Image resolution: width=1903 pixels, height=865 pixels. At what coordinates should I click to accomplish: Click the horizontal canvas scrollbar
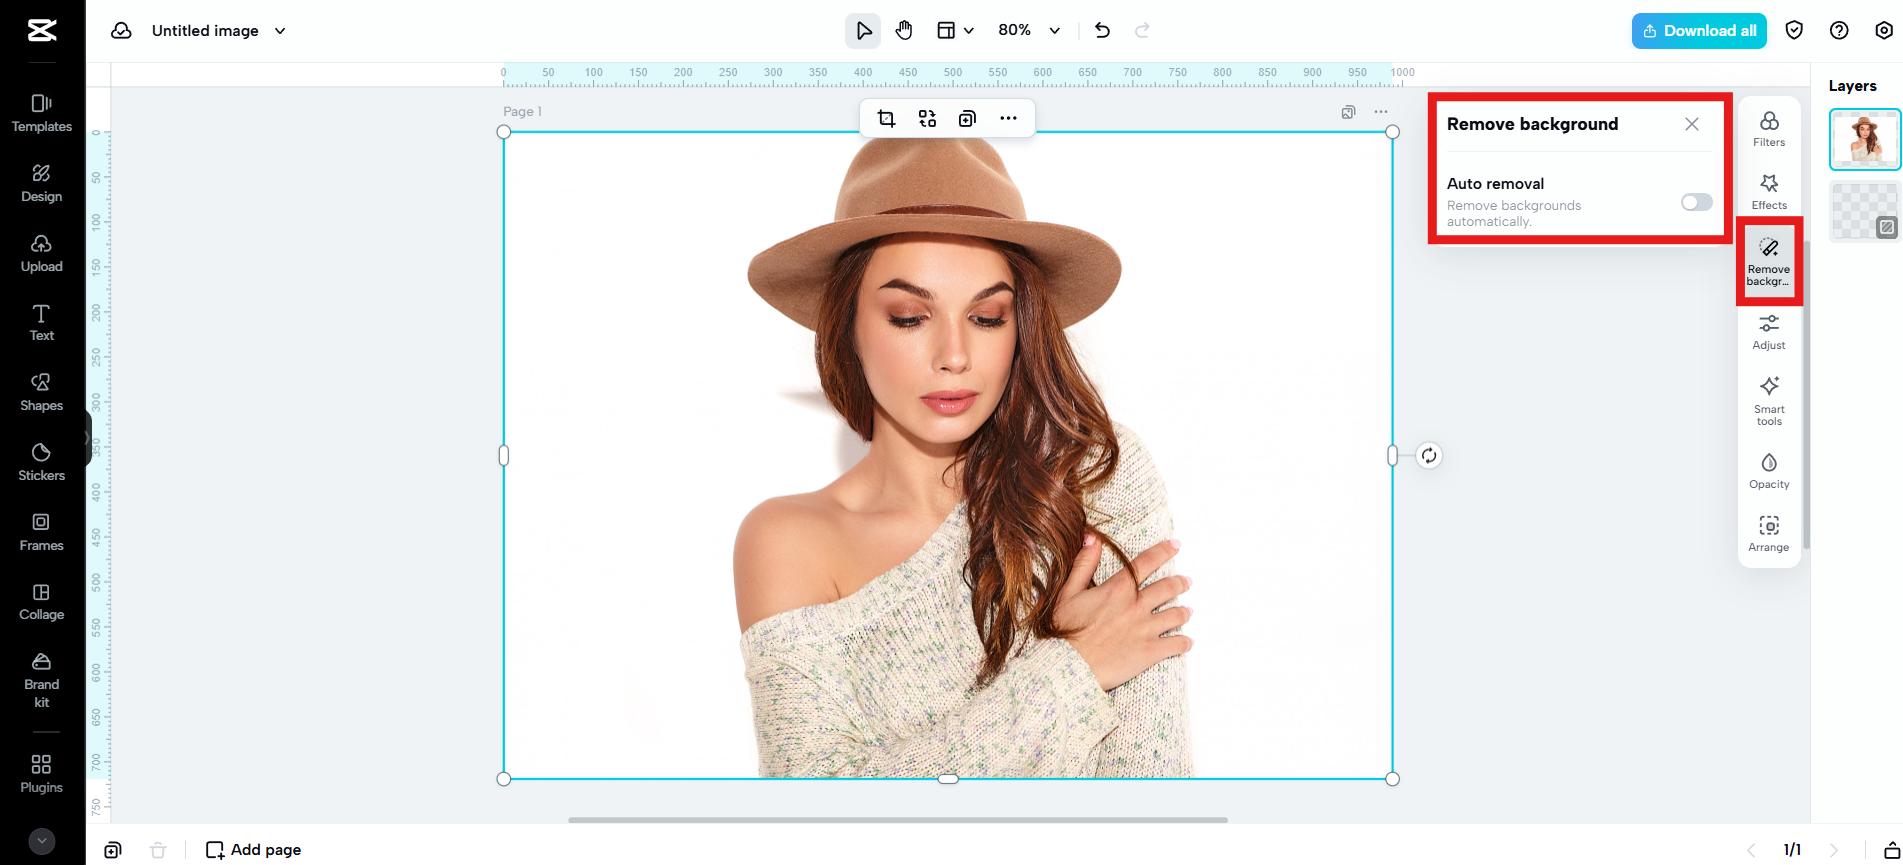898,820
